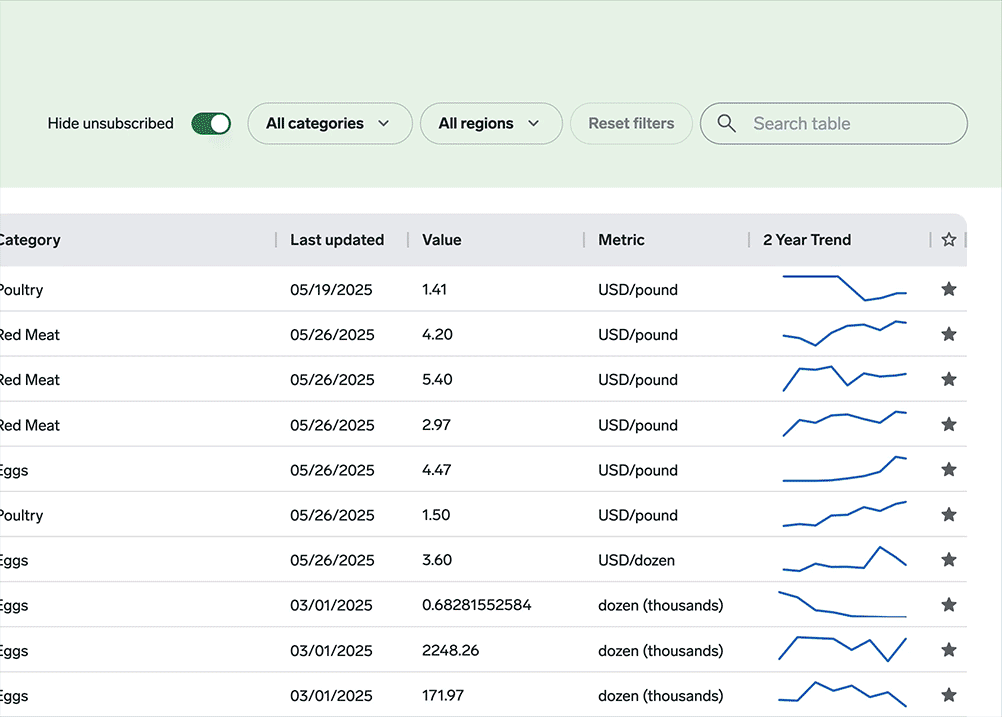Click the 2 Year Trend column header
The height and width of the screenshot is (717, 1002).
(x=807, y=240)
